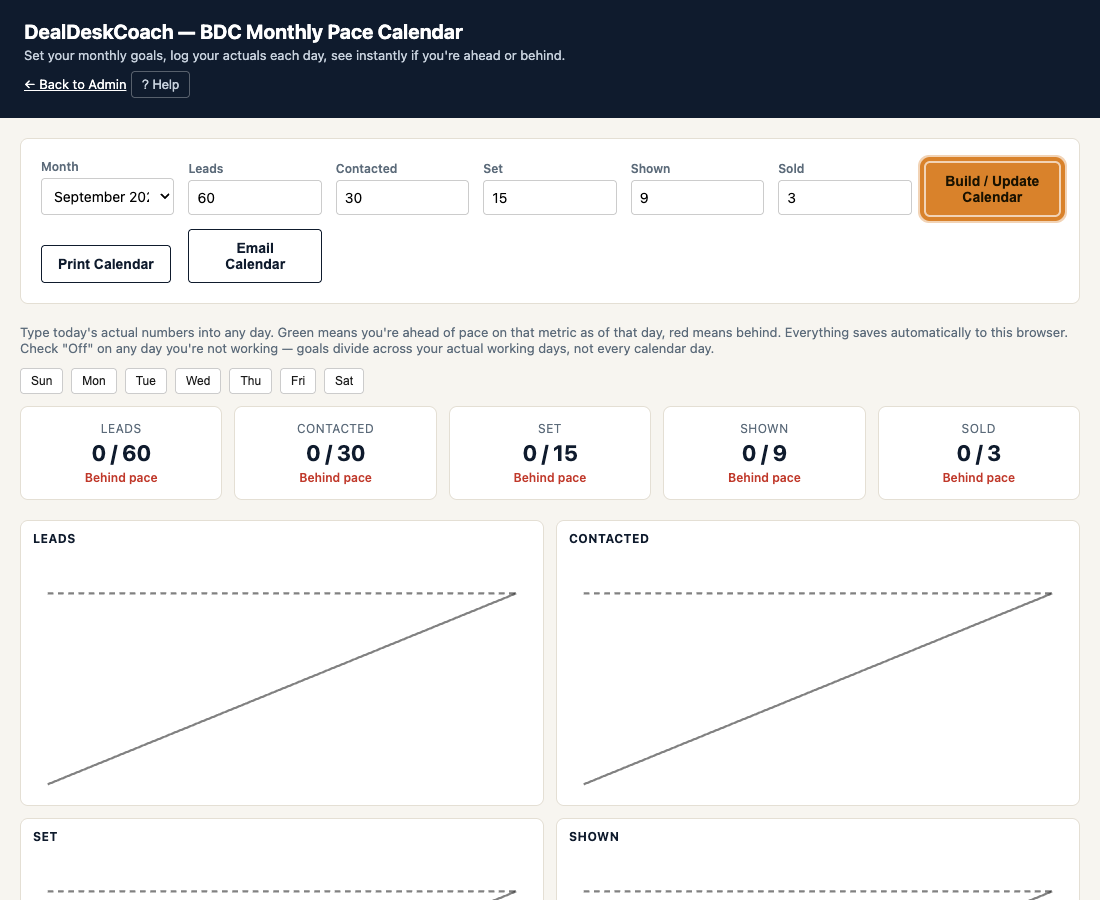Click Build / Update Calendar button

click(x=992, y=189)
